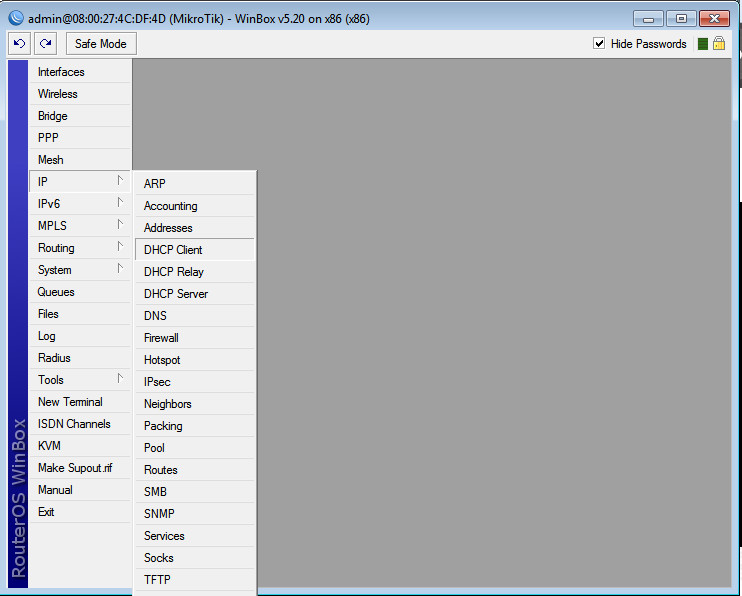This screenshot has width=742, height=596.
Task: Enable Safe Mode button
Action: click(101, 44)
